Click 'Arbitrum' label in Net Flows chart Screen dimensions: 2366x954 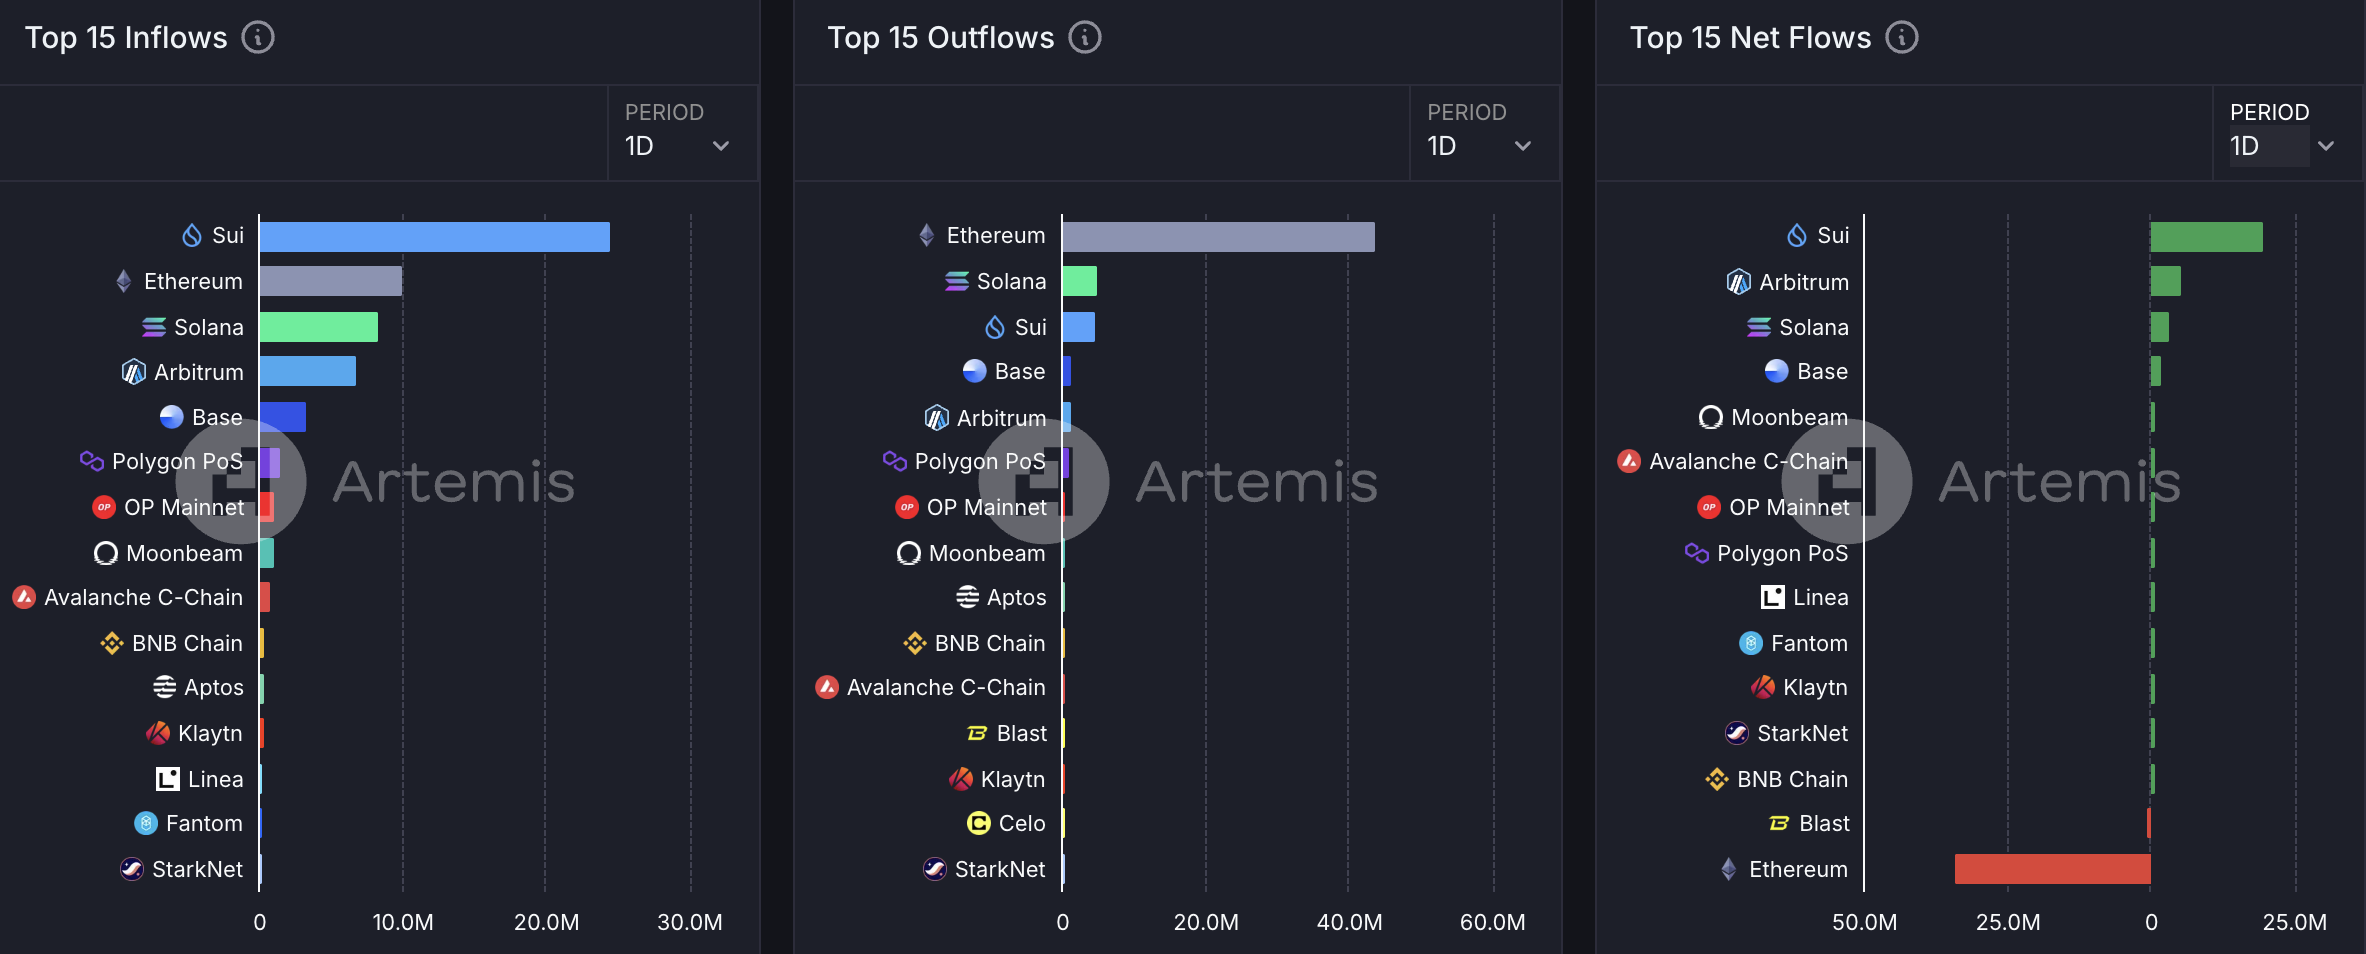click(x=1804, y=282)
